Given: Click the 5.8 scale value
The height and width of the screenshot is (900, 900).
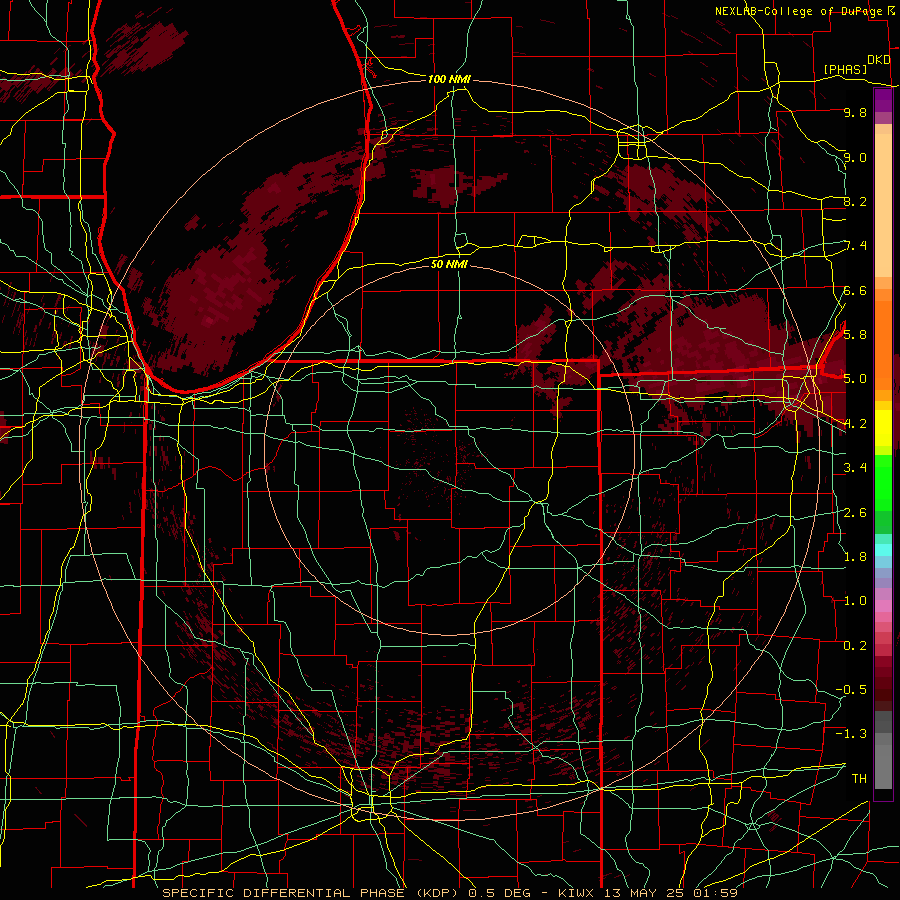Looking at the screenshot, I should (855, 335).
